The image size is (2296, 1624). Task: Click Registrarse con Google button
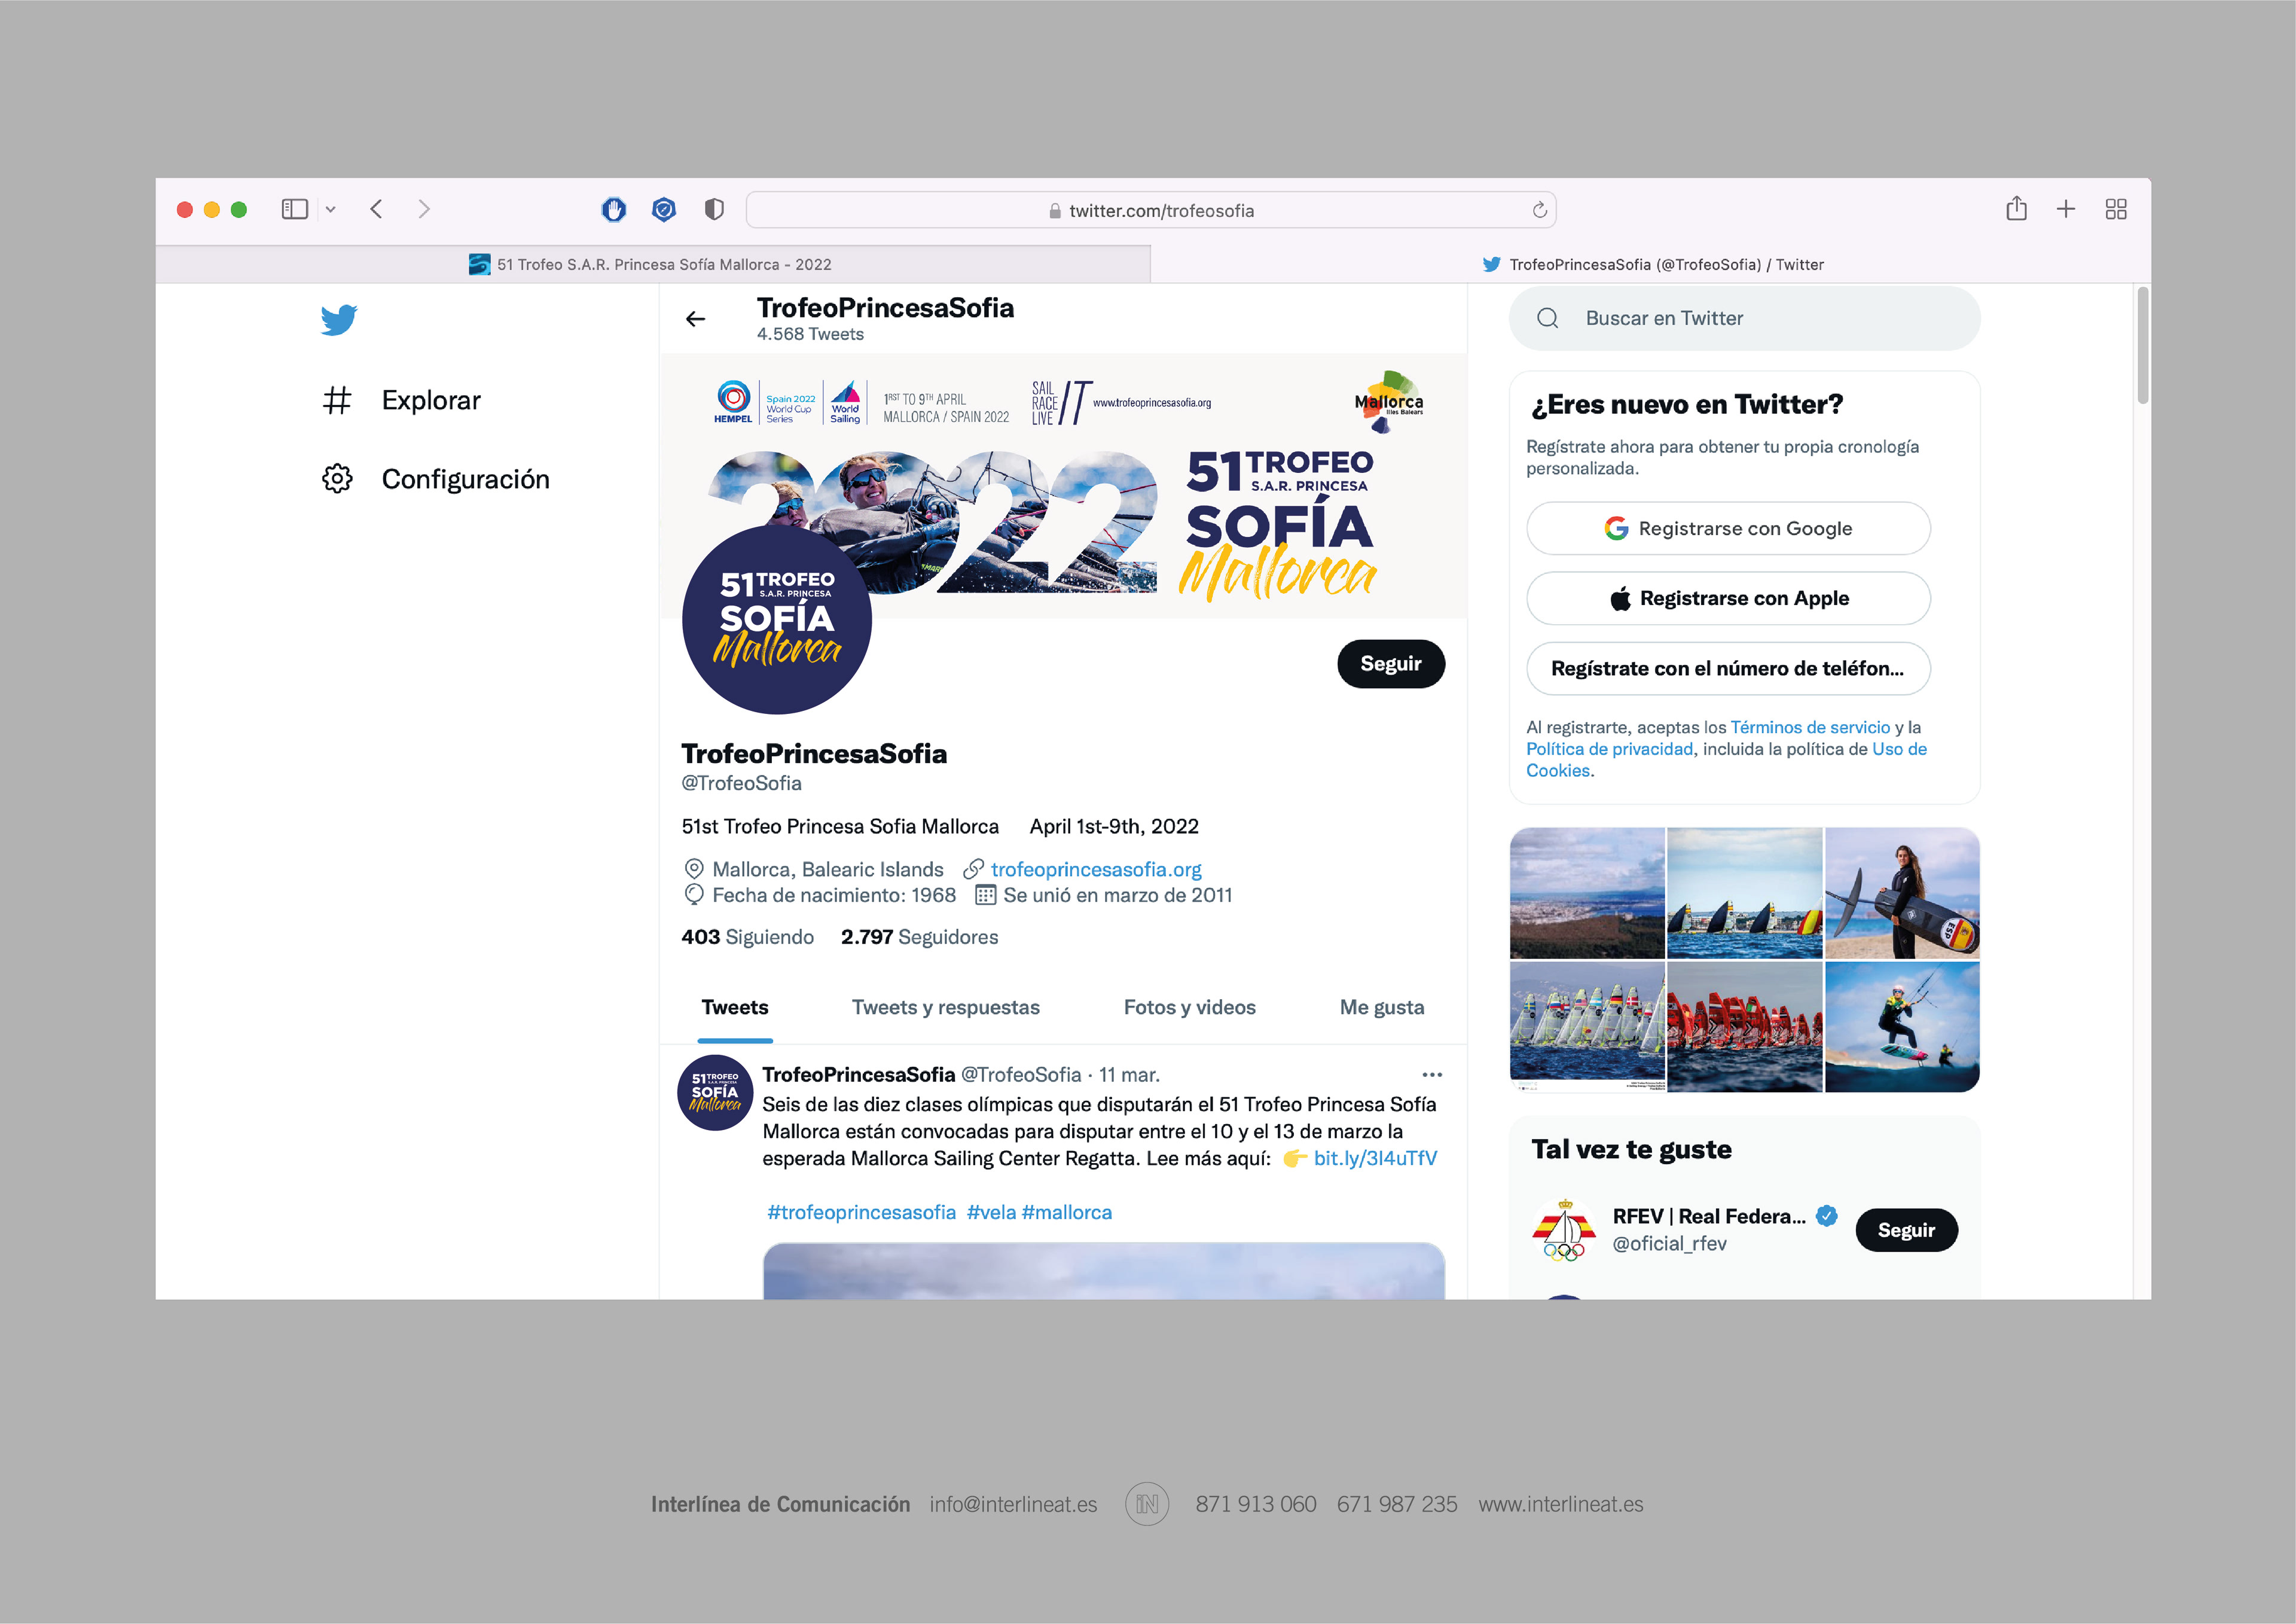click(1727, 528)
